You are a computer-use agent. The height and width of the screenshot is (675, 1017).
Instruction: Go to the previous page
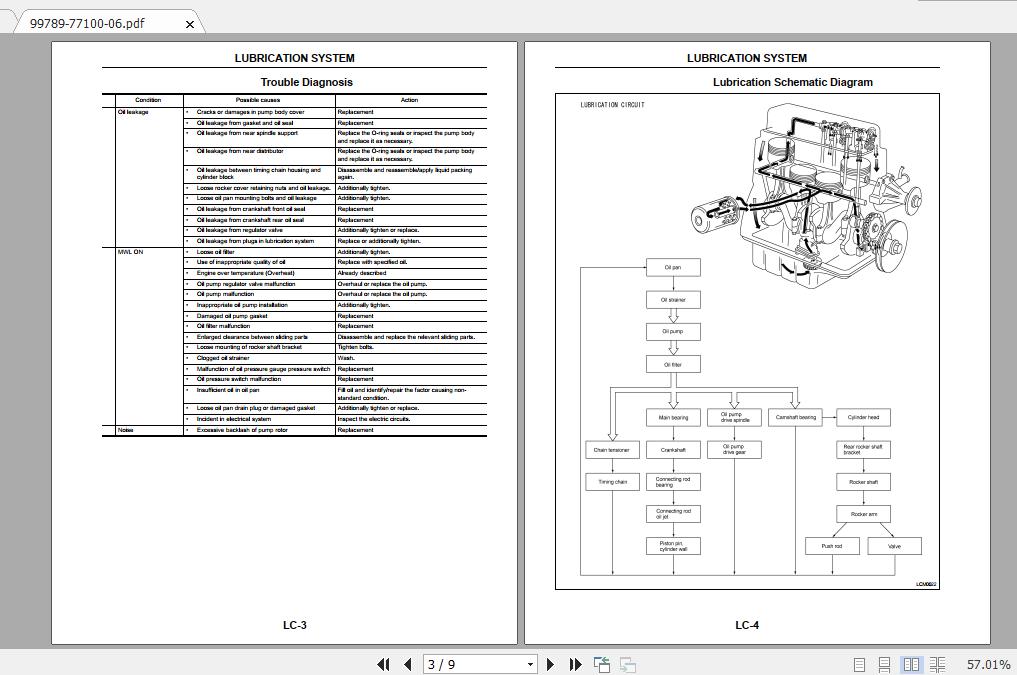[408, 664]
